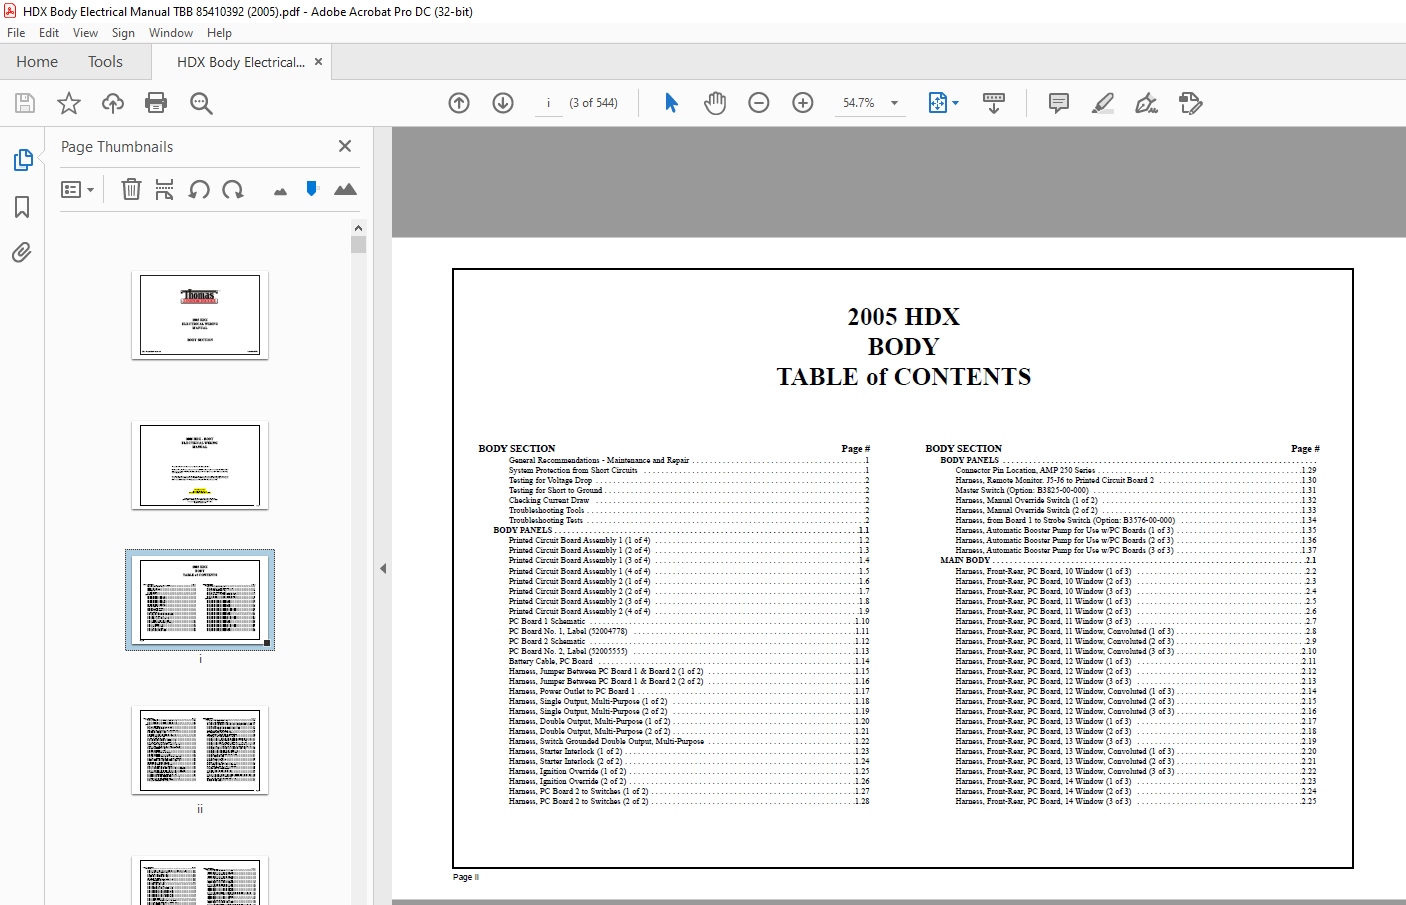The image size is (1406, 905).
Task: Click the 54.7% zoom value field
Action: point(858,103)
